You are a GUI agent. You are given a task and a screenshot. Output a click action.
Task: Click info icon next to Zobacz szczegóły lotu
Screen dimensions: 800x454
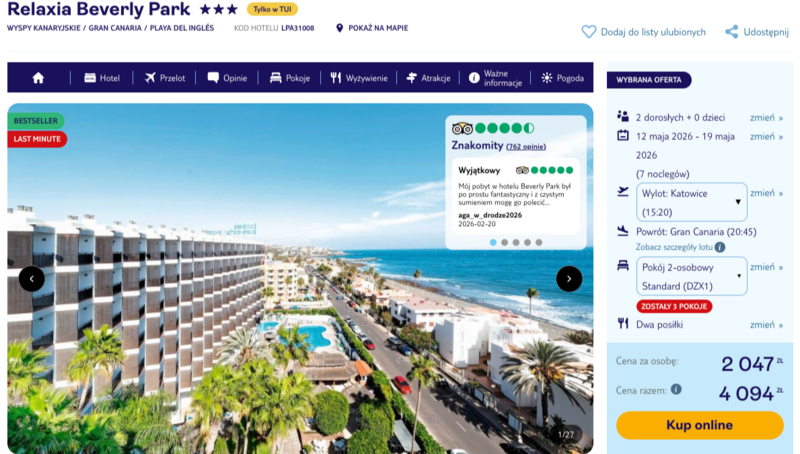(x=720, y=247)
